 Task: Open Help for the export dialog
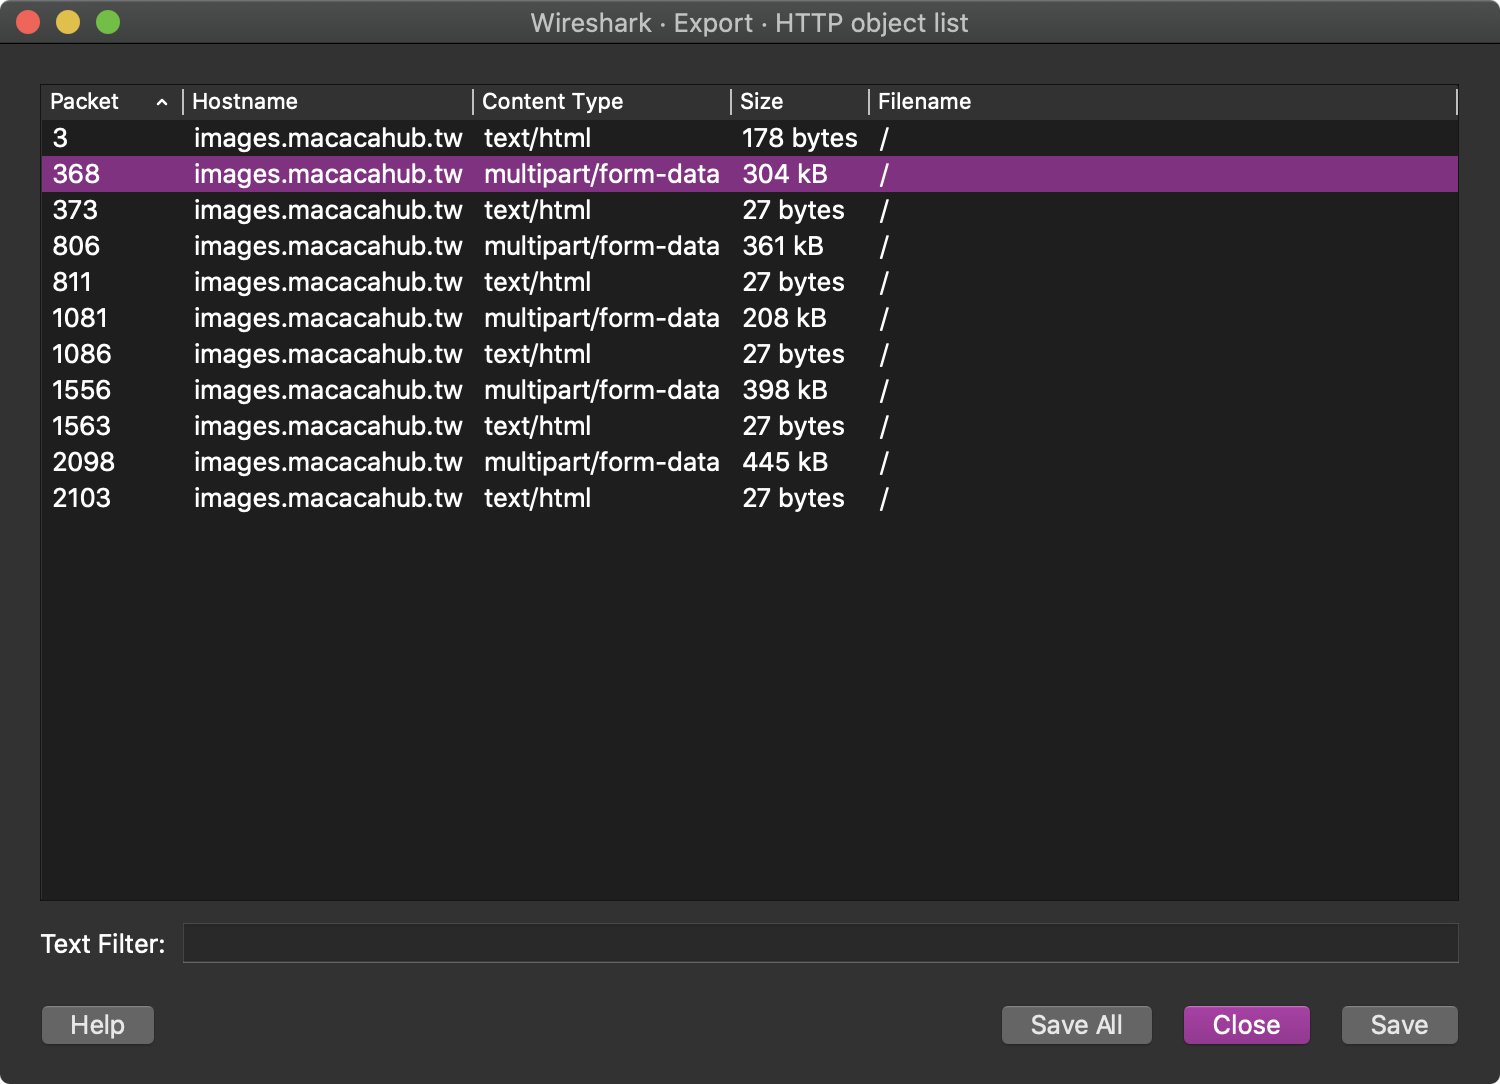pos(98,1025)
